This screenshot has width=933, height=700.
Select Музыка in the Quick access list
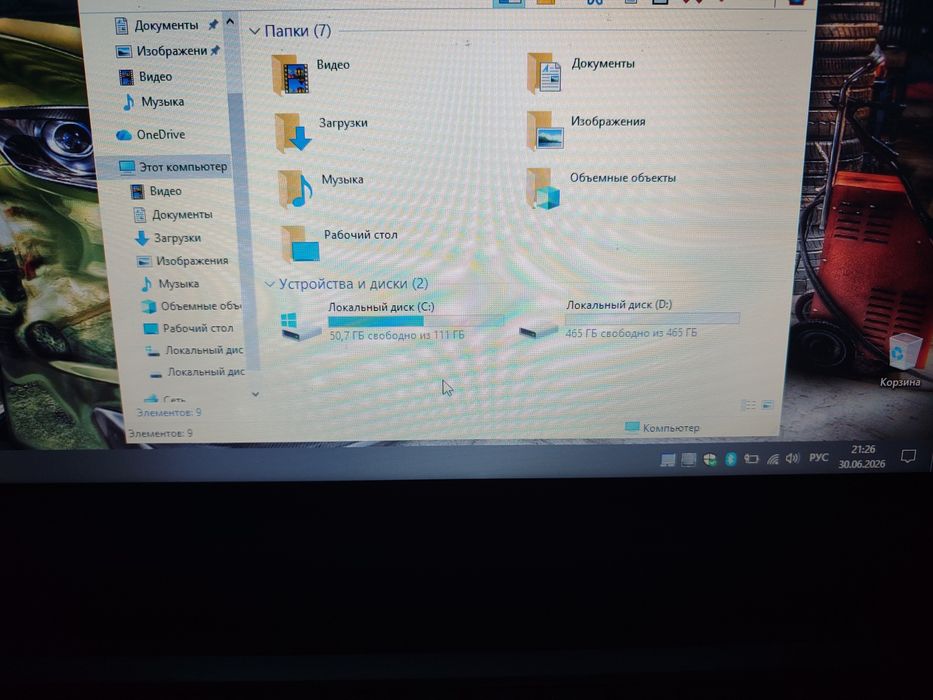pyautogui.click(x=154, y=102)
